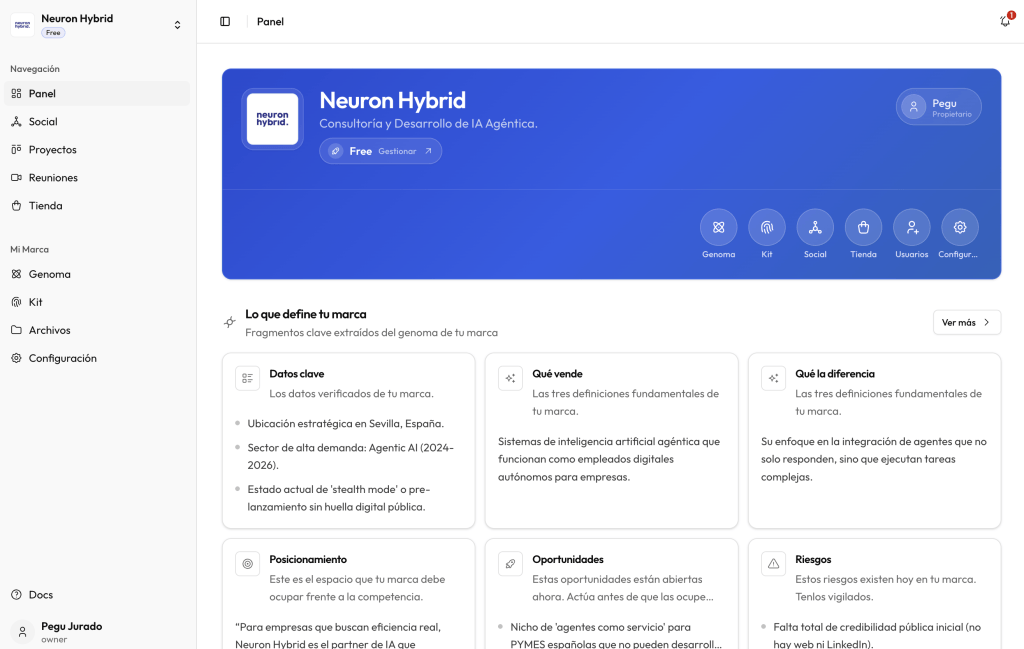Viewport: 1024px width, 649px height.
Task: Open Configuración in the sidebar
Action: click(x=97, y=358)
